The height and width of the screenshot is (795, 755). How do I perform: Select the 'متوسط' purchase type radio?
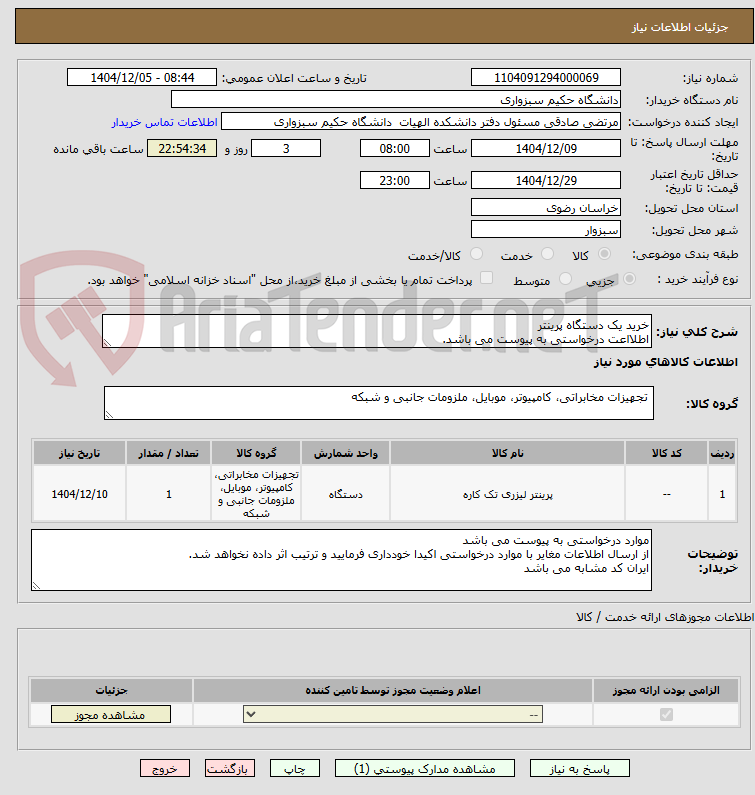coord(565,278)
